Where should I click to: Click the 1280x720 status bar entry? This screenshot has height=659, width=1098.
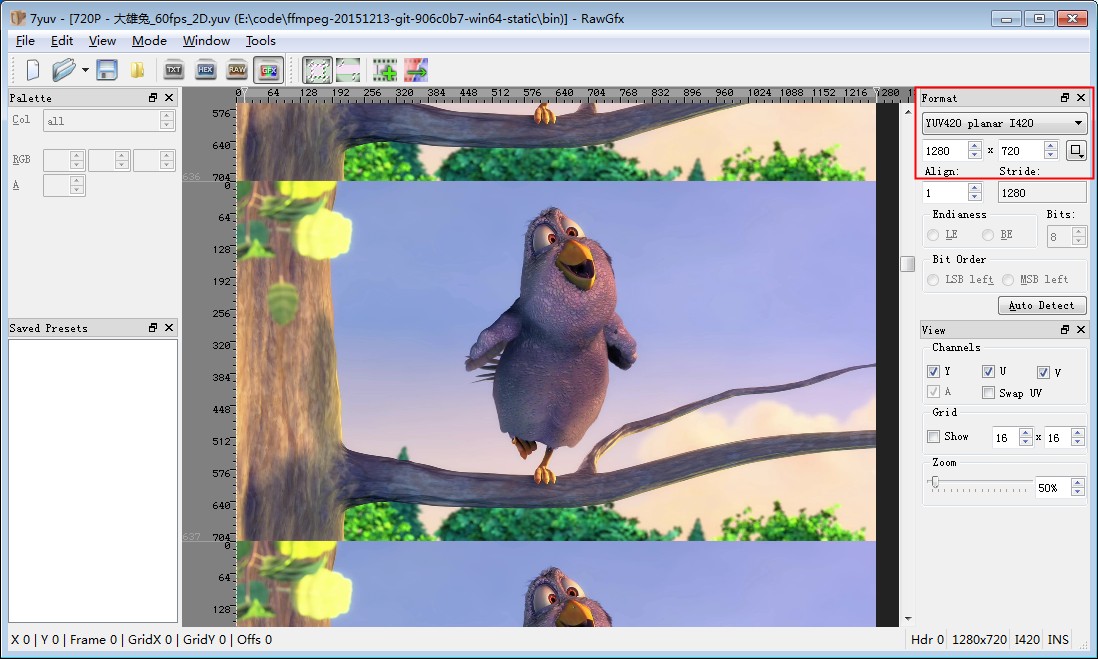point(979,639)
